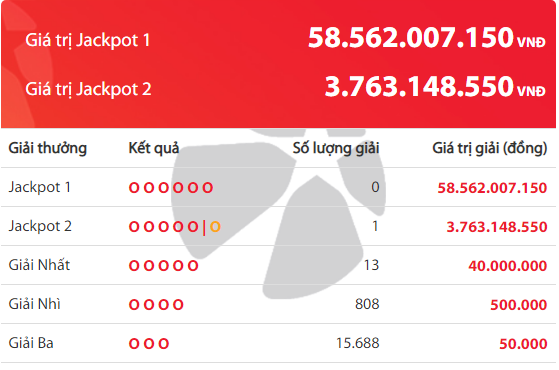Click the 'Giải thưởng' column header
559x370 pixels.
point(48,148)
